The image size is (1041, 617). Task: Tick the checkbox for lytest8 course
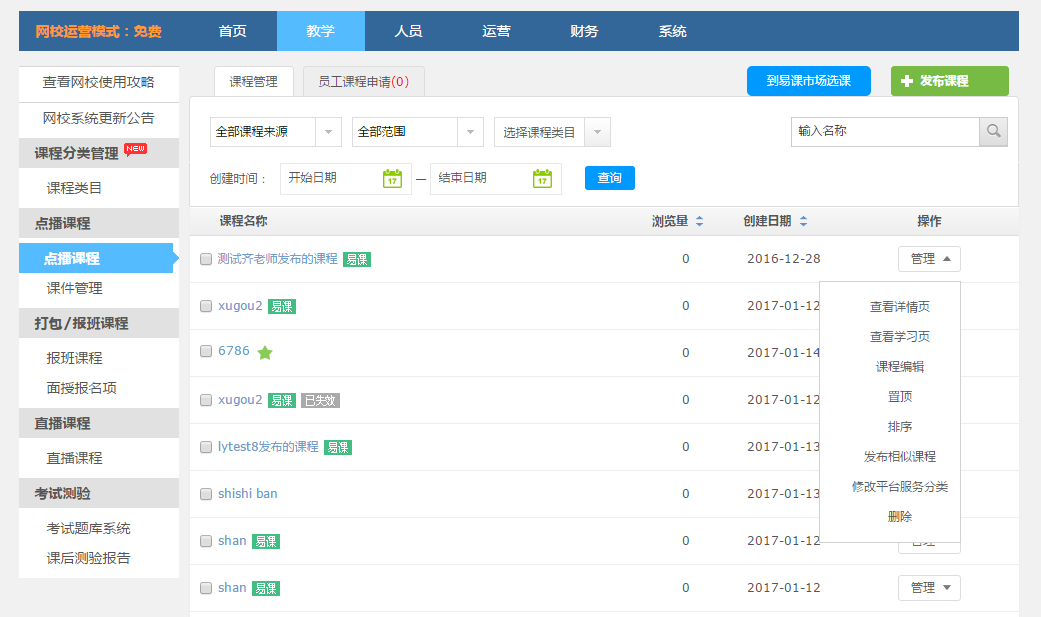tap(206, 447)
